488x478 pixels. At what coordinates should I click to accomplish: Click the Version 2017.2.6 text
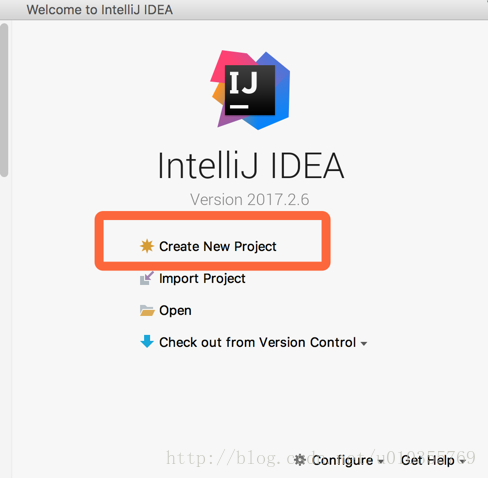250,200
